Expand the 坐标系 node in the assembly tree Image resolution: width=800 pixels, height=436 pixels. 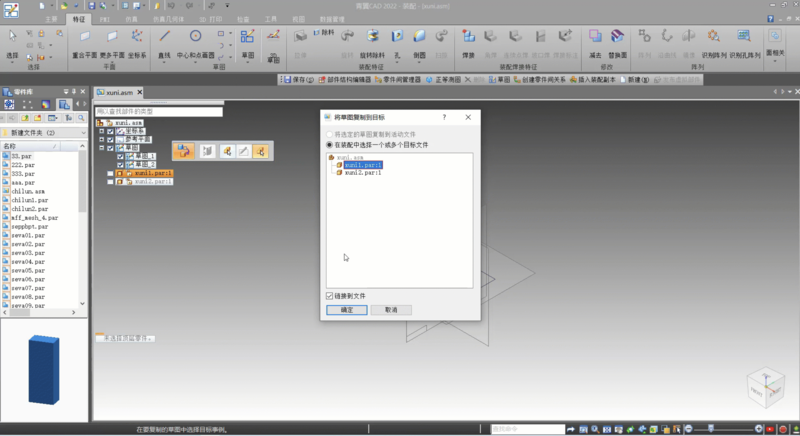click(101, 131)
